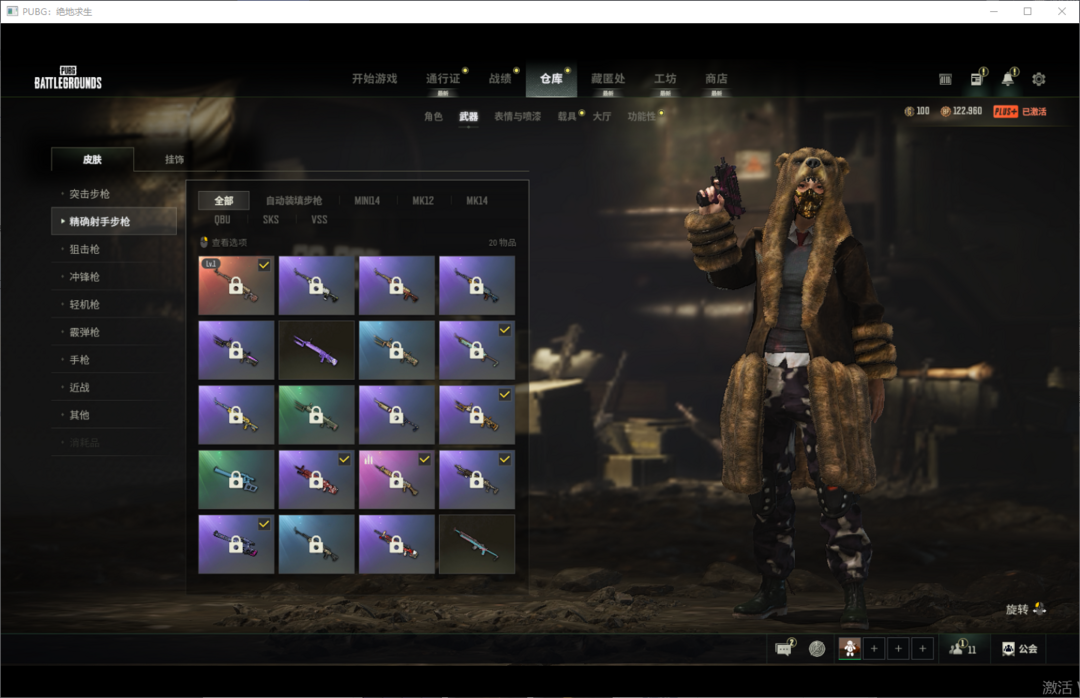Switch to the 通行证 top tab

pyautogui.click(x=443, y=79)
